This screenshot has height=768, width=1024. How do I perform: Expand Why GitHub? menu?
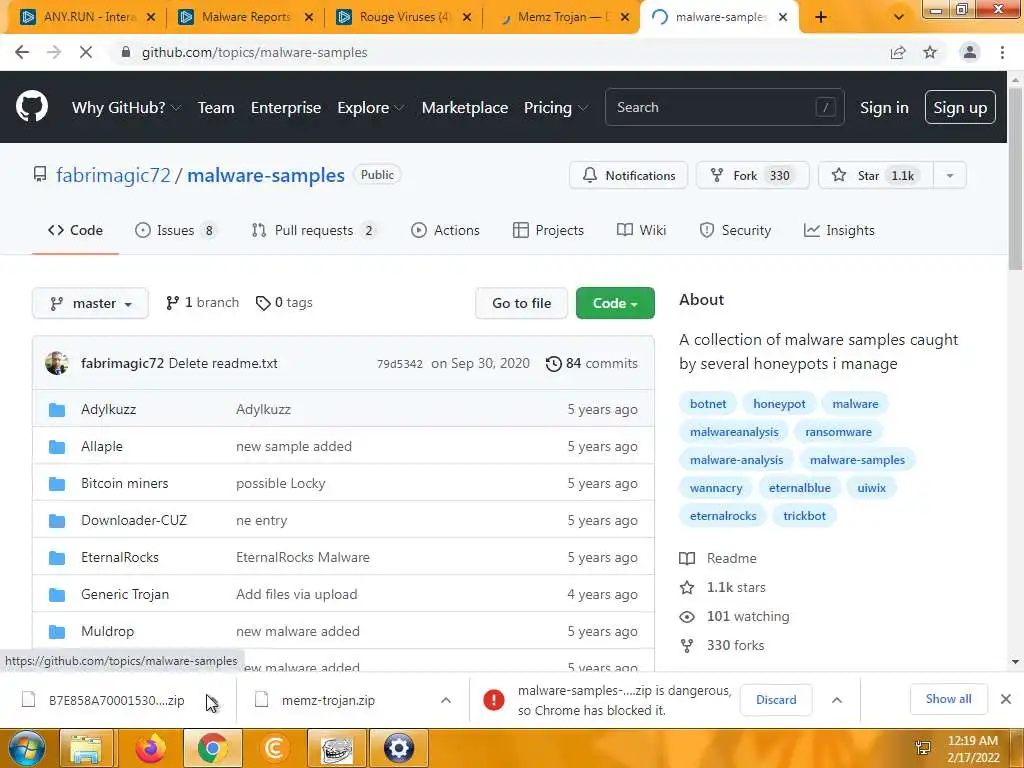point(126,107)
